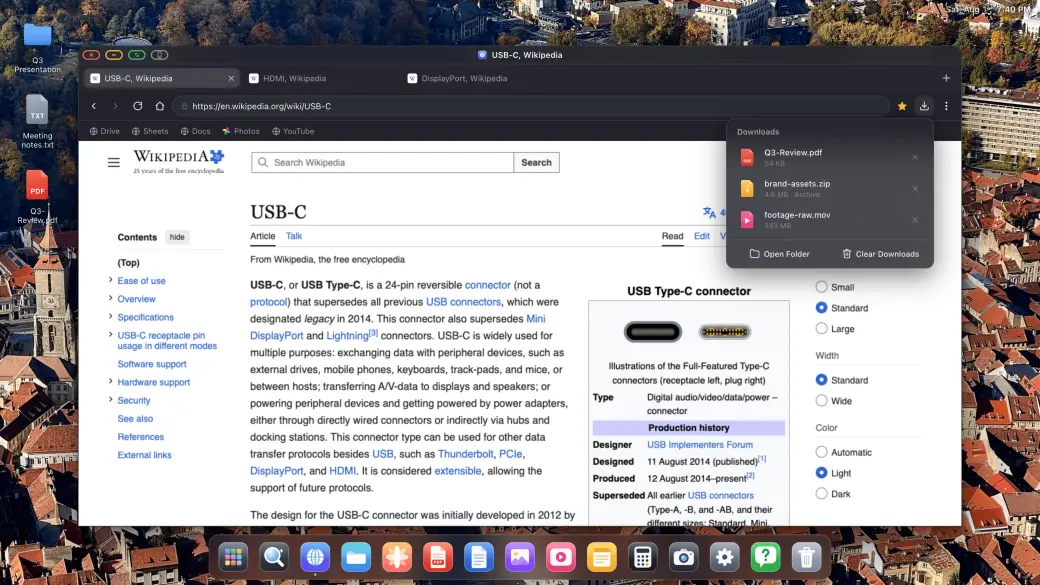
Task: Expand Specifications contents section
Action: [110, 316]
